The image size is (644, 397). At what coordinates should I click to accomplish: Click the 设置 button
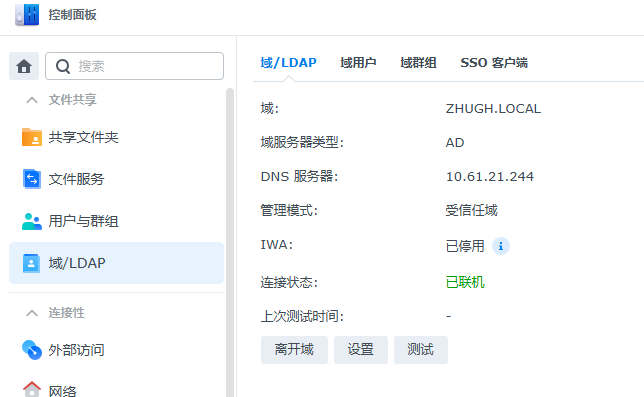click(x=361, y=350)
